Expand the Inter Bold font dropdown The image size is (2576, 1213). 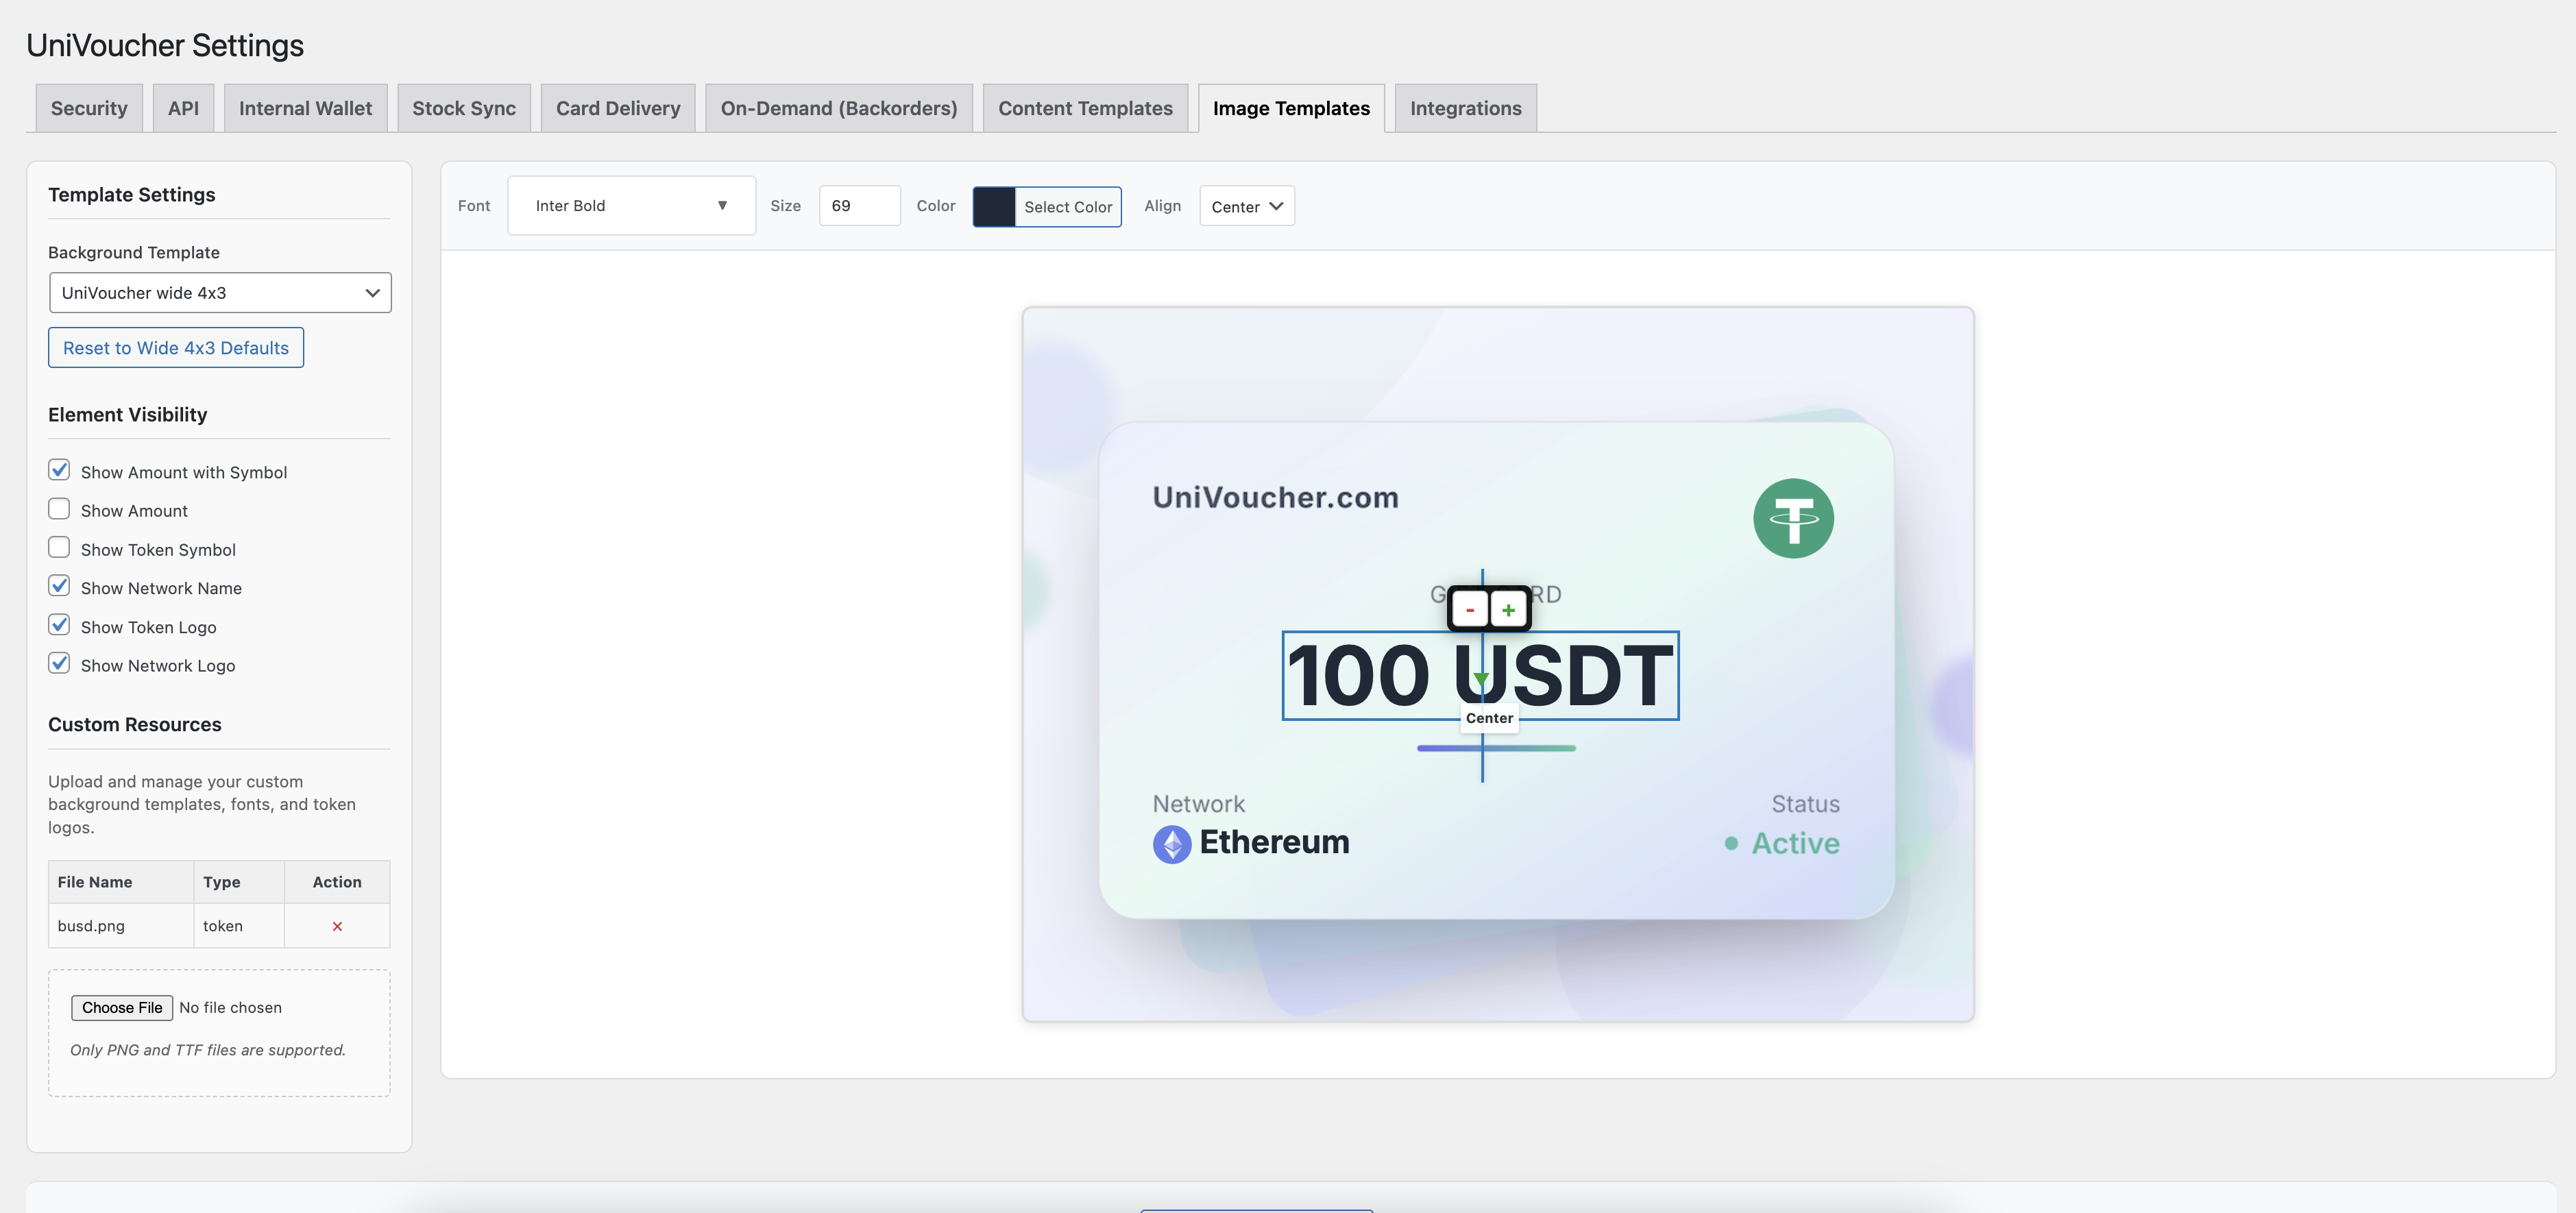click(631, 206)
